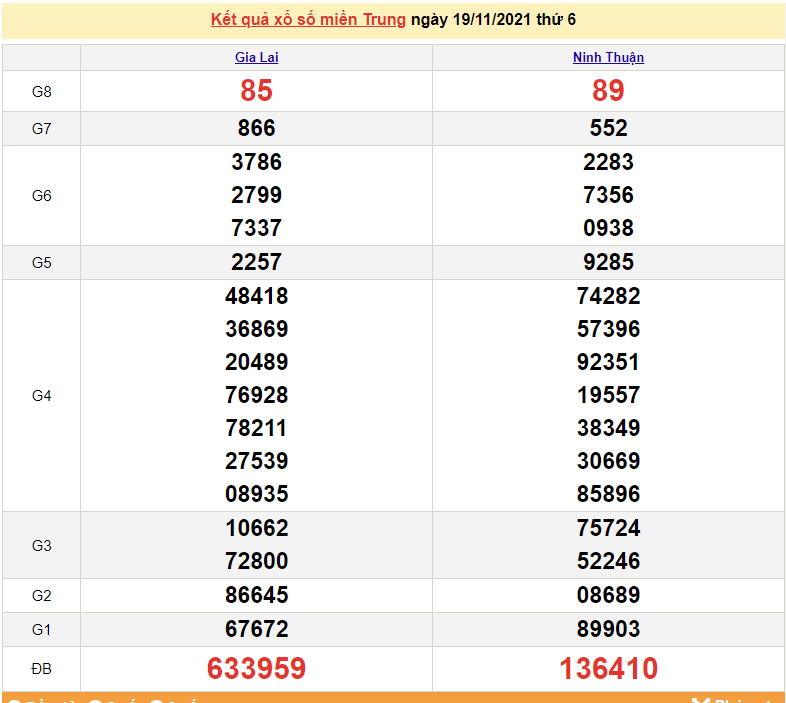786x703 pixels.
Task: Click the G4 row label
Action: coord(41,396)
